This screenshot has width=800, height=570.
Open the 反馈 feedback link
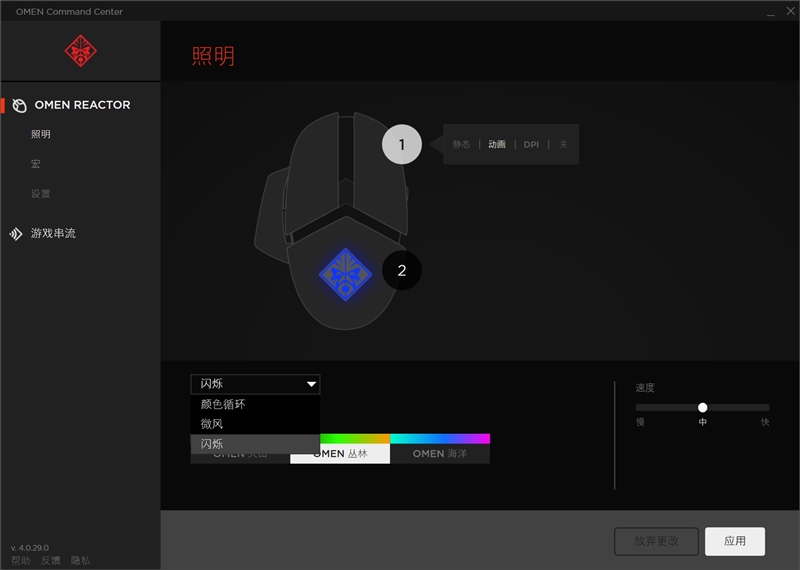click(x=51, y=561)
